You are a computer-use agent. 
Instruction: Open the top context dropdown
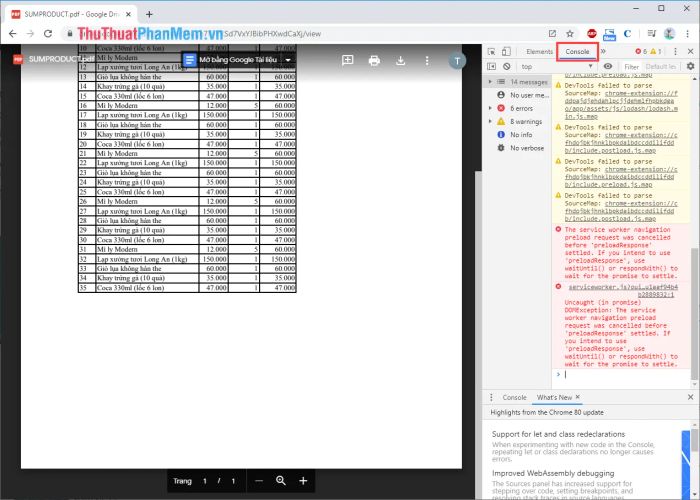(557, 66)
